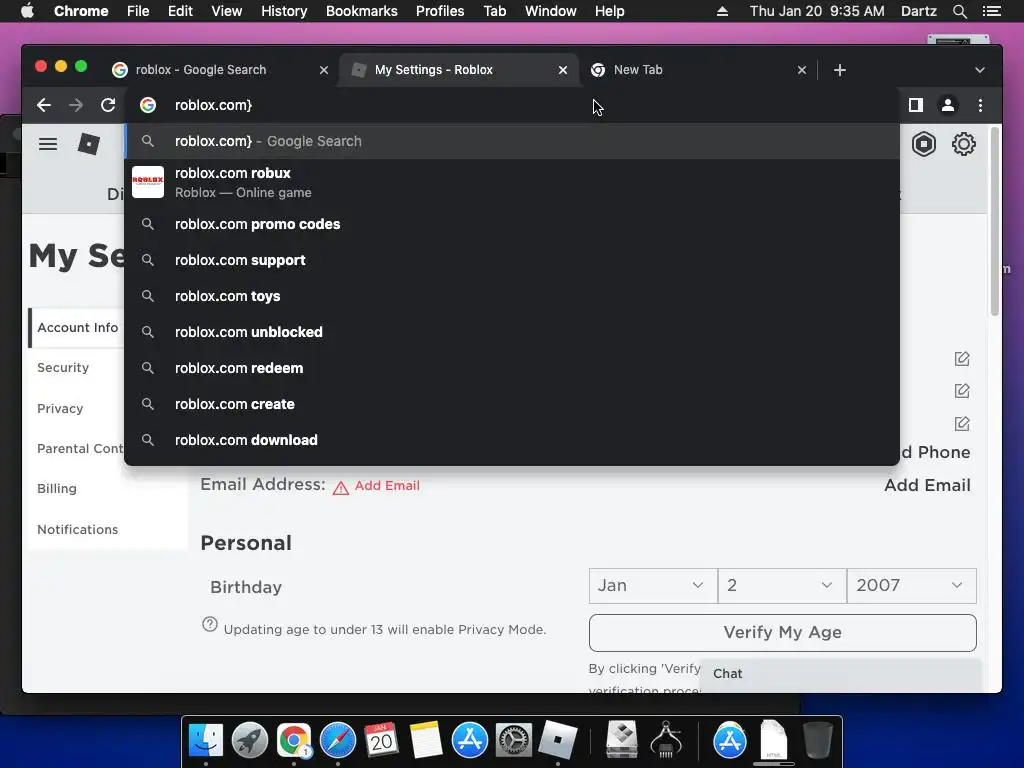
Task: Open the History menu
Action: [x=284, y=11]
